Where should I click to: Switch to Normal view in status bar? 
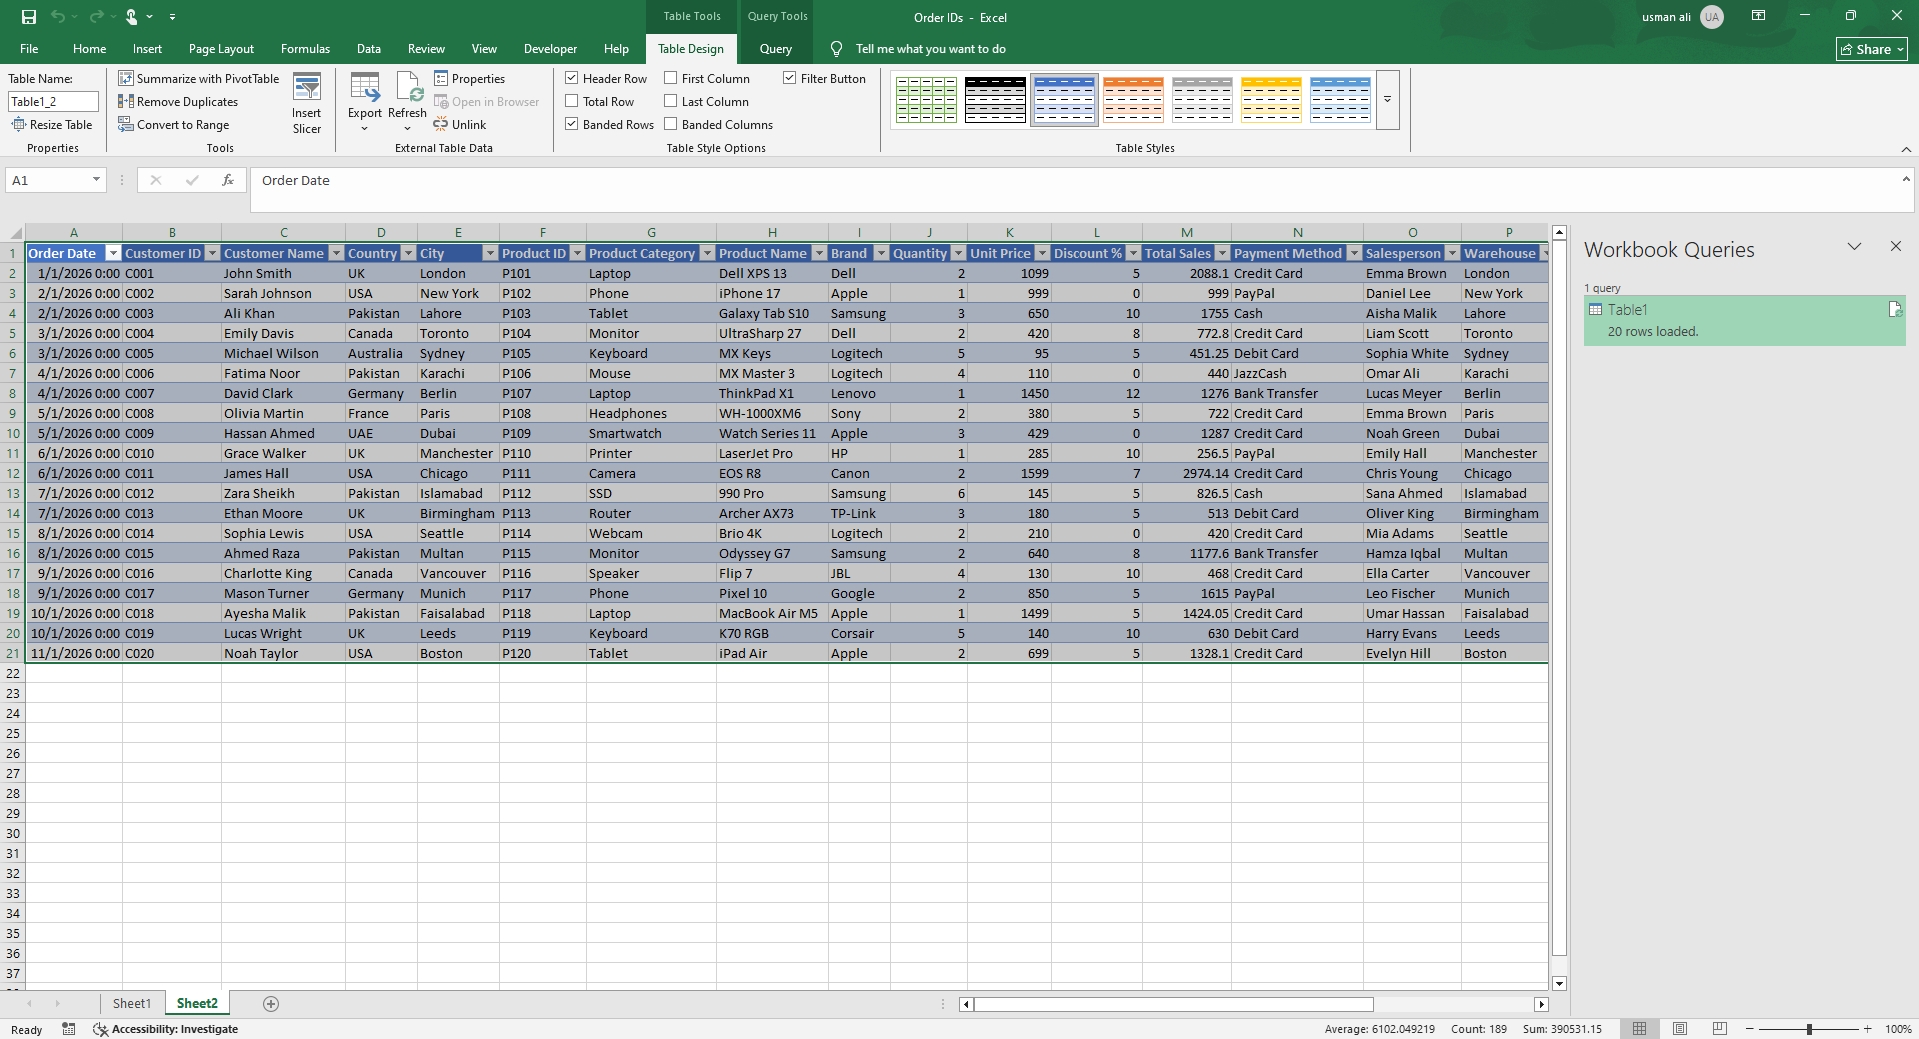(x=1640, y=1029)
